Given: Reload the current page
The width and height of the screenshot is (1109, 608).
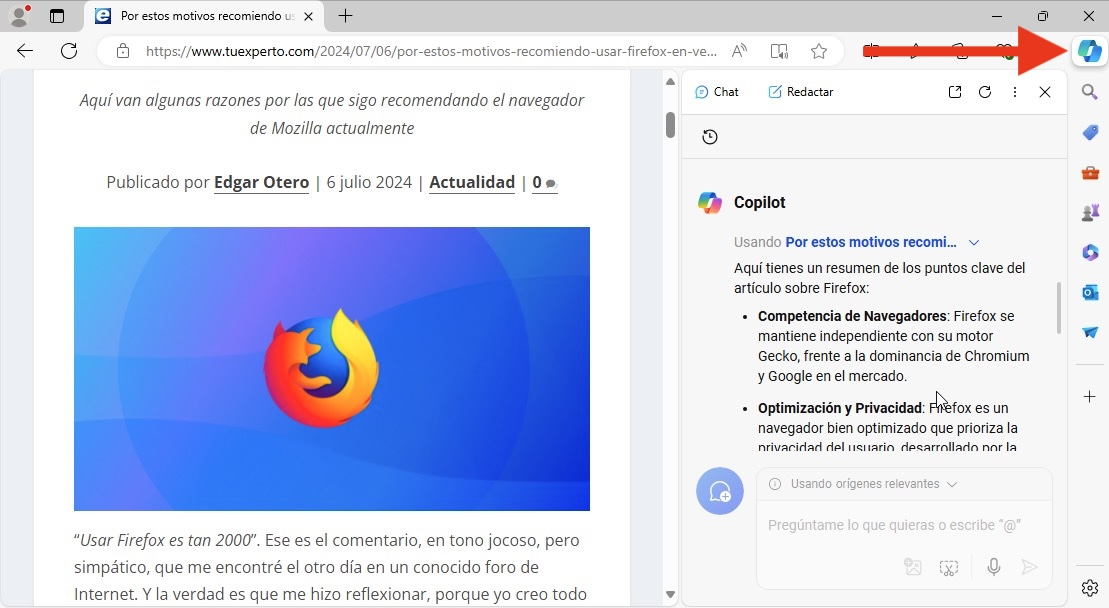Looking at the screenshot, I should pyautogui.click(x=69, y=51).
